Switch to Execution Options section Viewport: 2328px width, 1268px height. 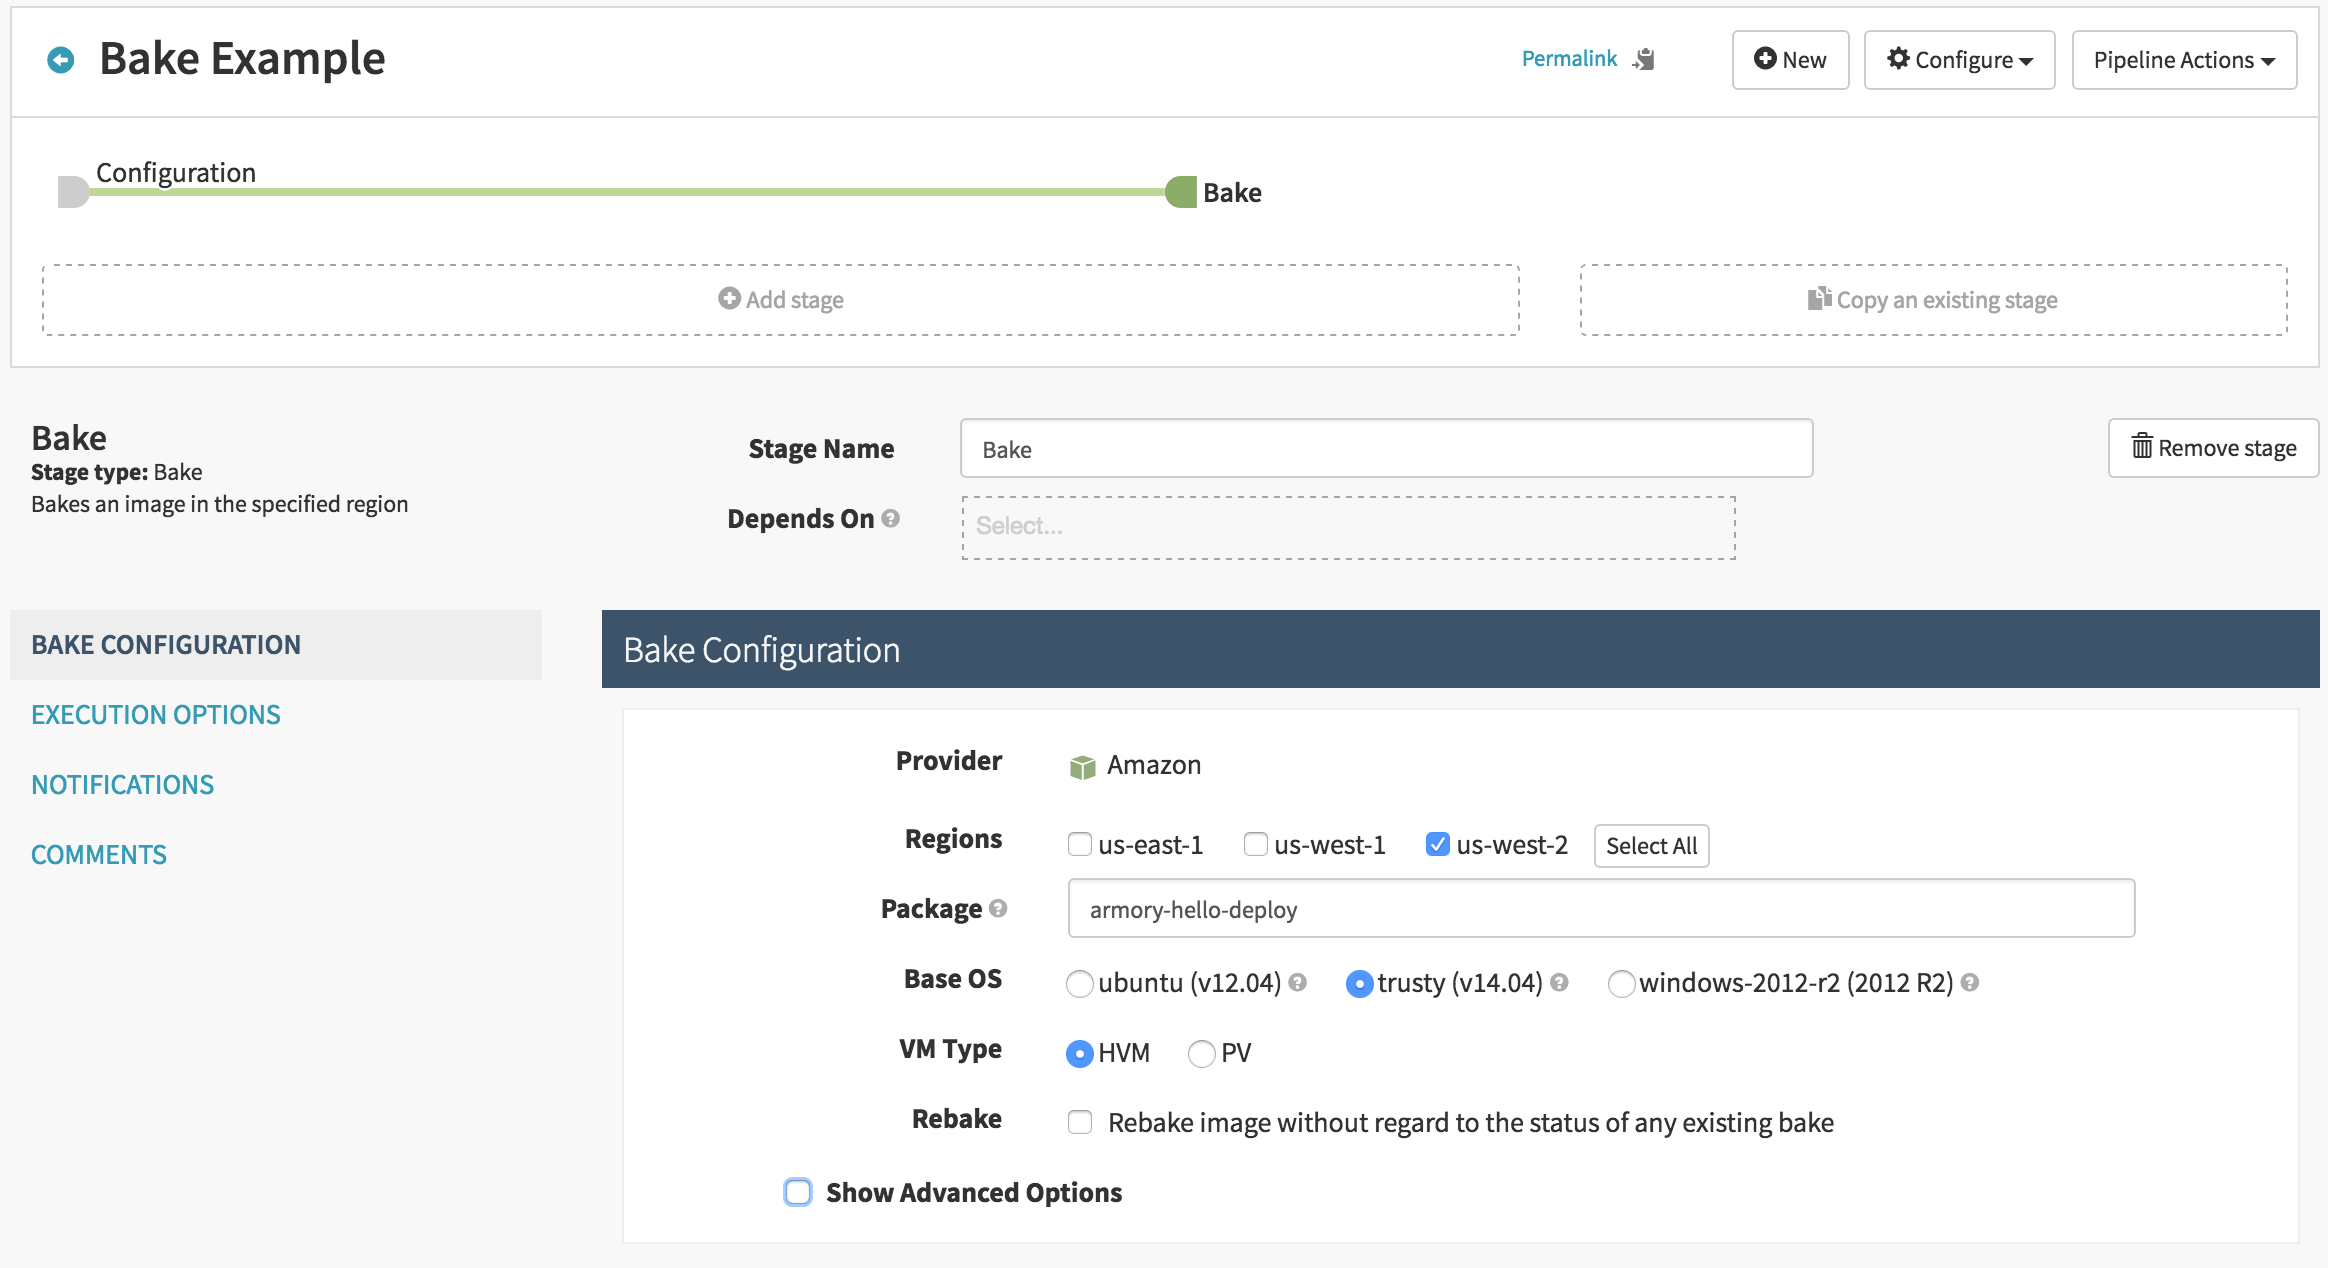coord(156,715)
